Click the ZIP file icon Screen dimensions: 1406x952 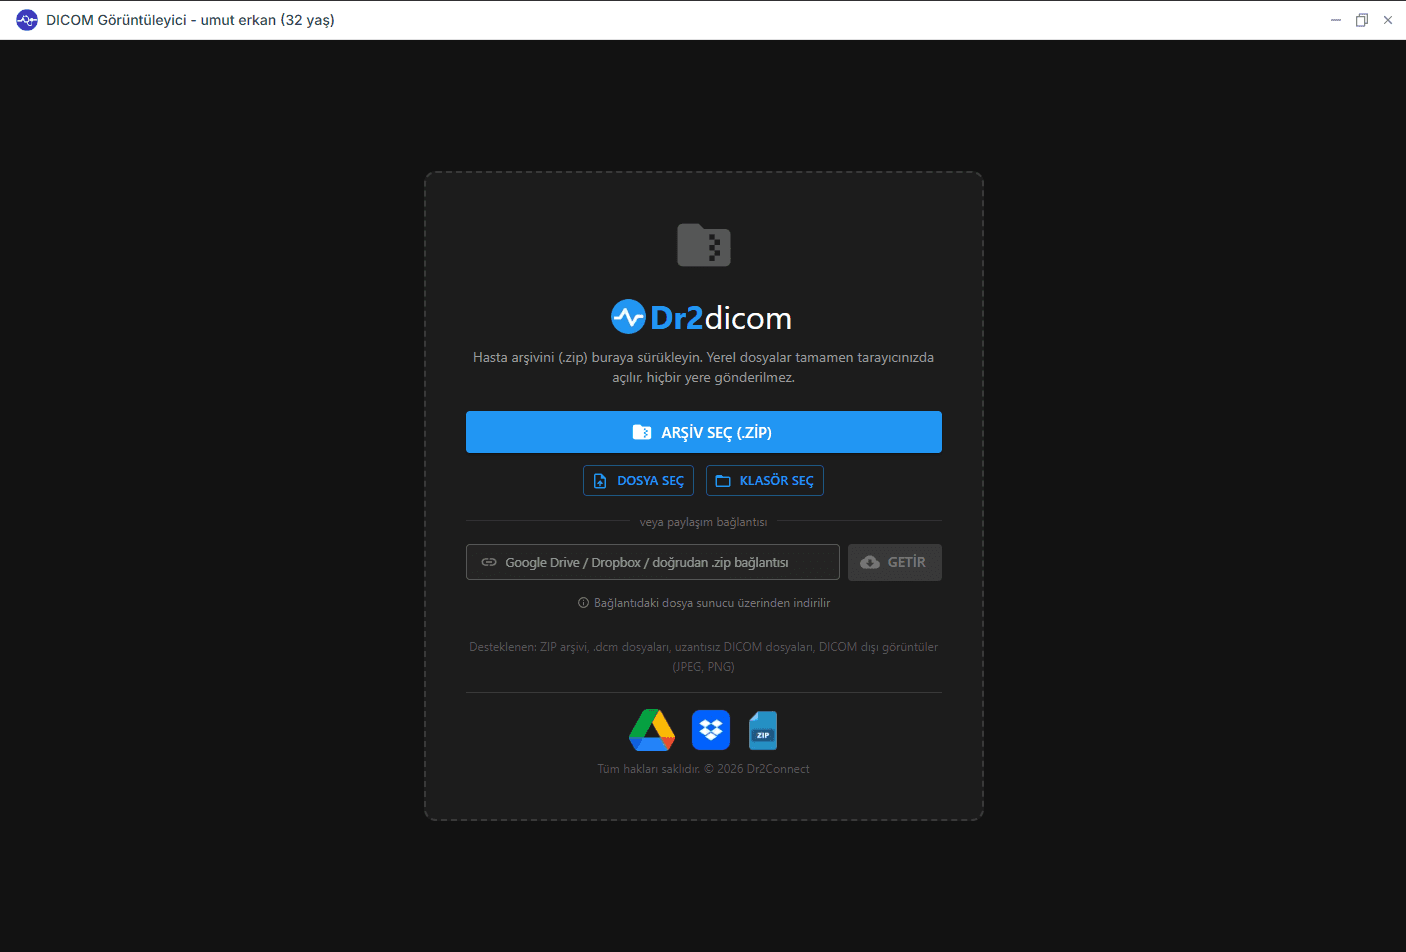click(763, 731)
